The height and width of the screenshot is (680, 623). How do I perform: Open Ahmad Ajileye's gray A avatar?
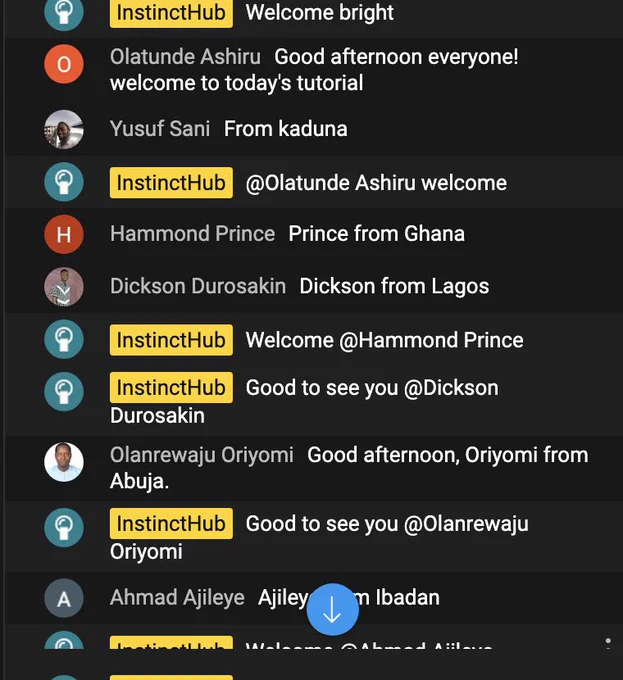pyautogui.click(x=64, y=598)
